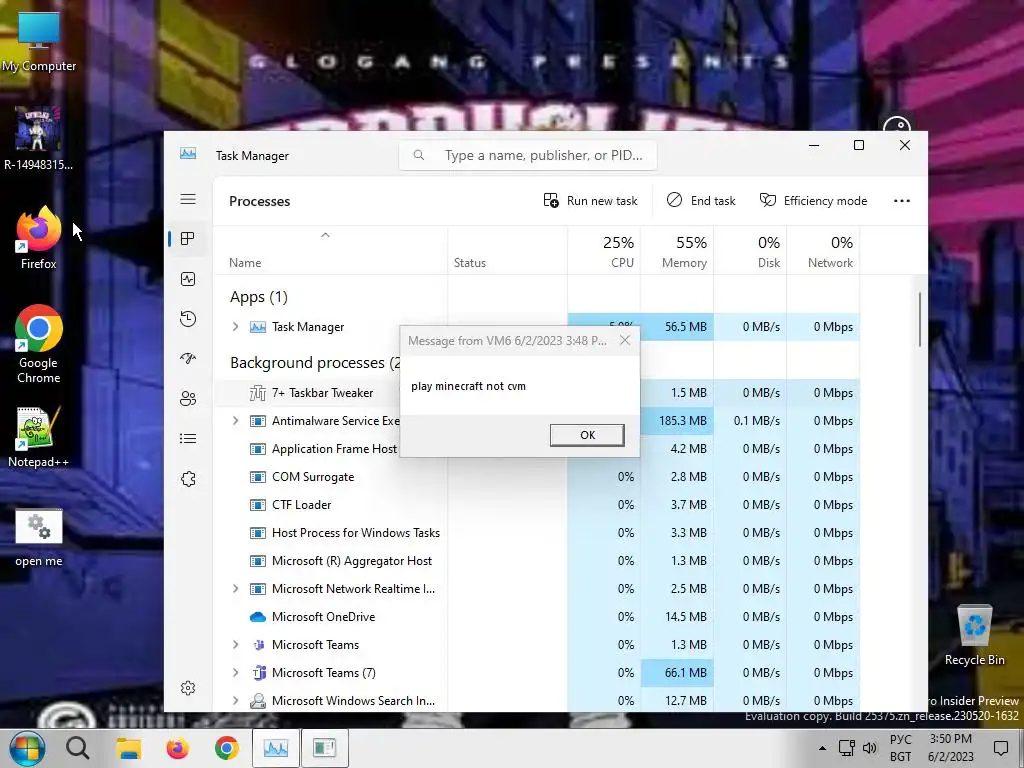
Task: Open the taskbar clock showing 3:50 PM
Action: 950,748
